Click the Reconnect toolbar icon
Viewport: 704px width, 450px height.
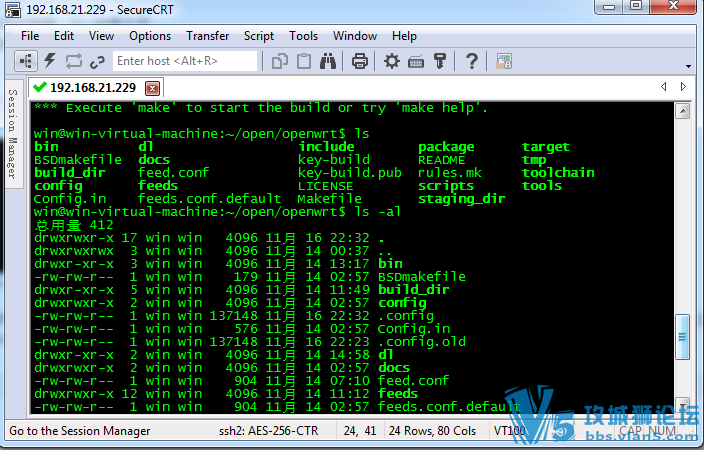[x=74, y=61]
